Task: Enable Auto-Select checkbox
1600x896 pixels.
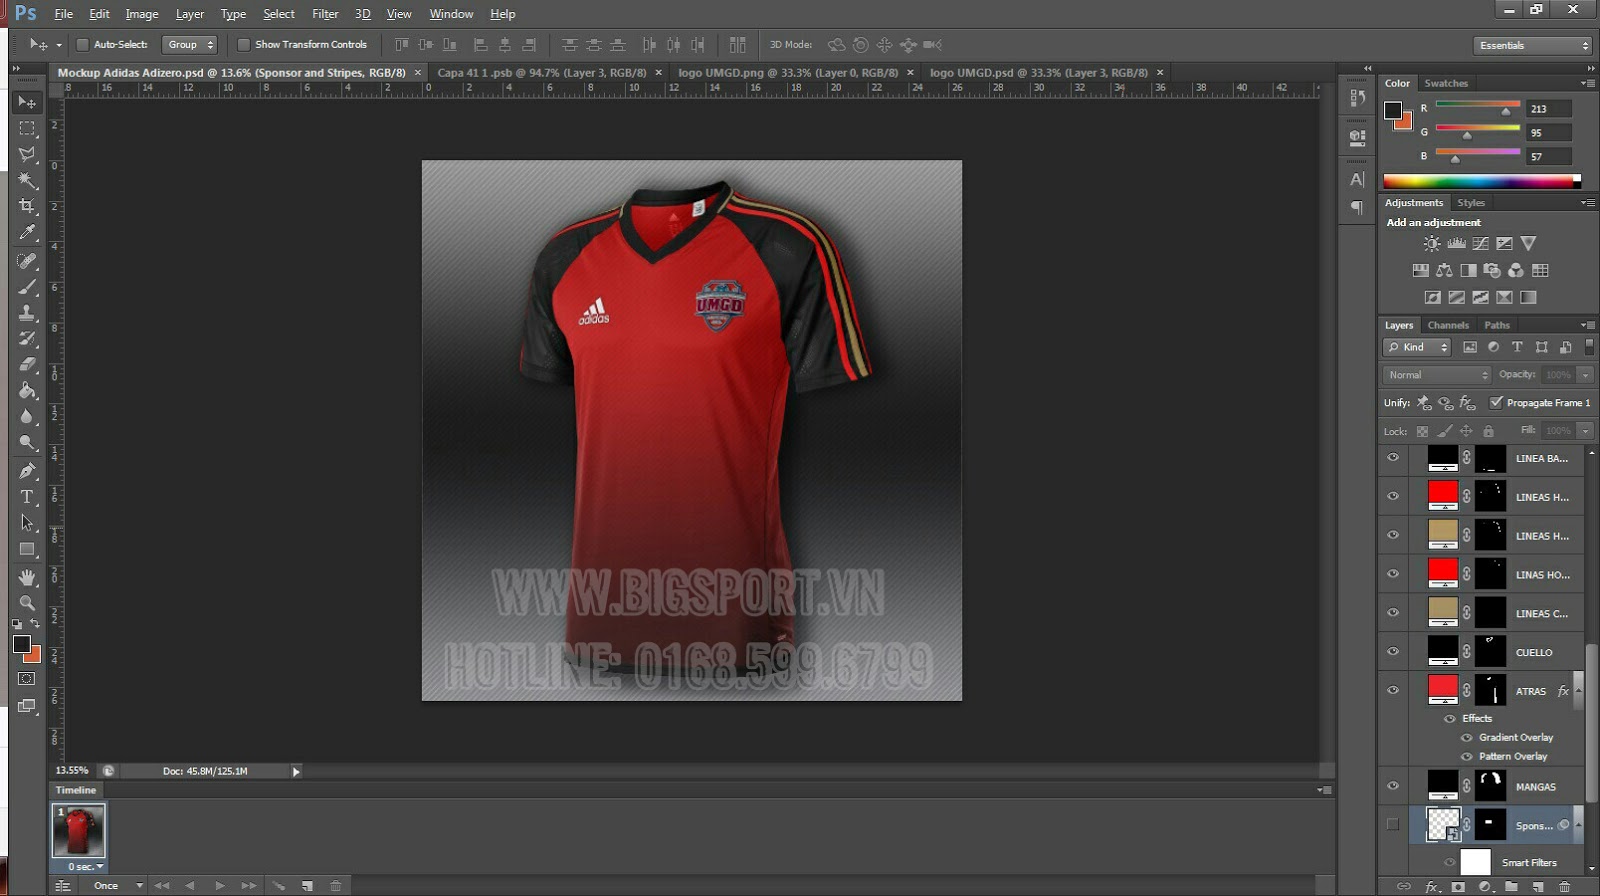Action: (83, 45)
